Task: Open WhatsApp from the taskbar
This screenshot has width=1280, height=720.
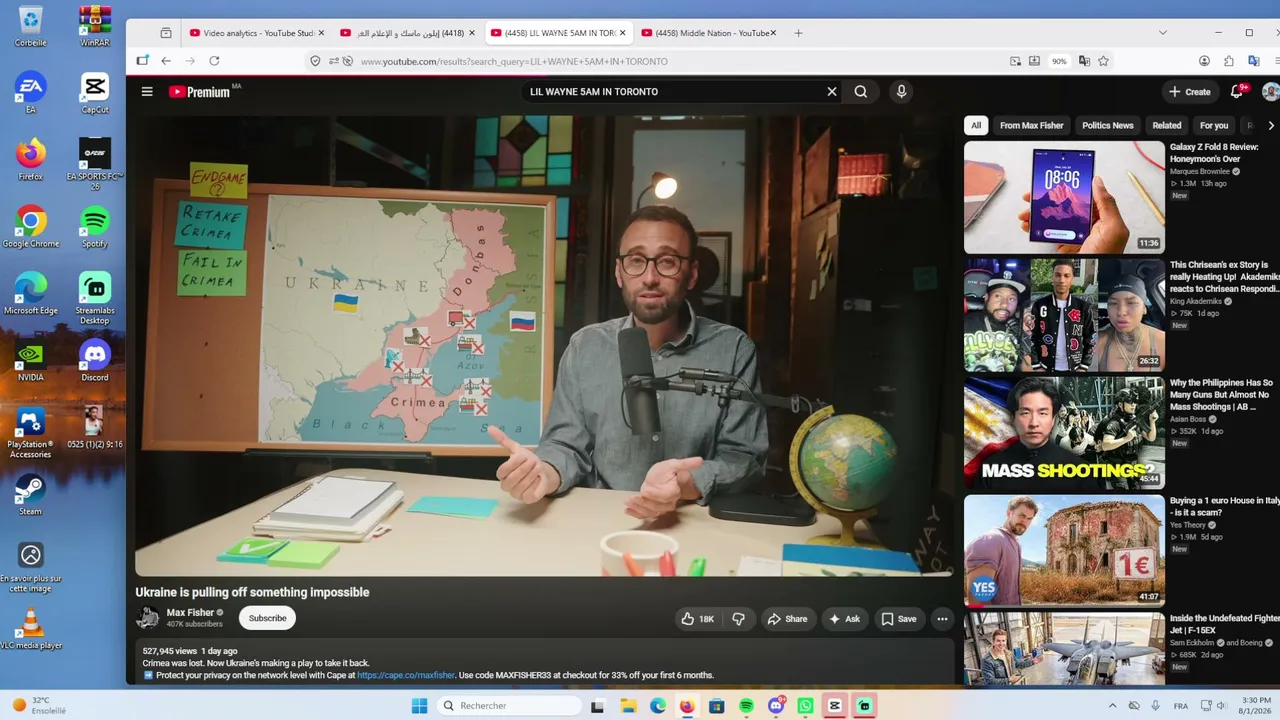Action: [x=805, y=706]
